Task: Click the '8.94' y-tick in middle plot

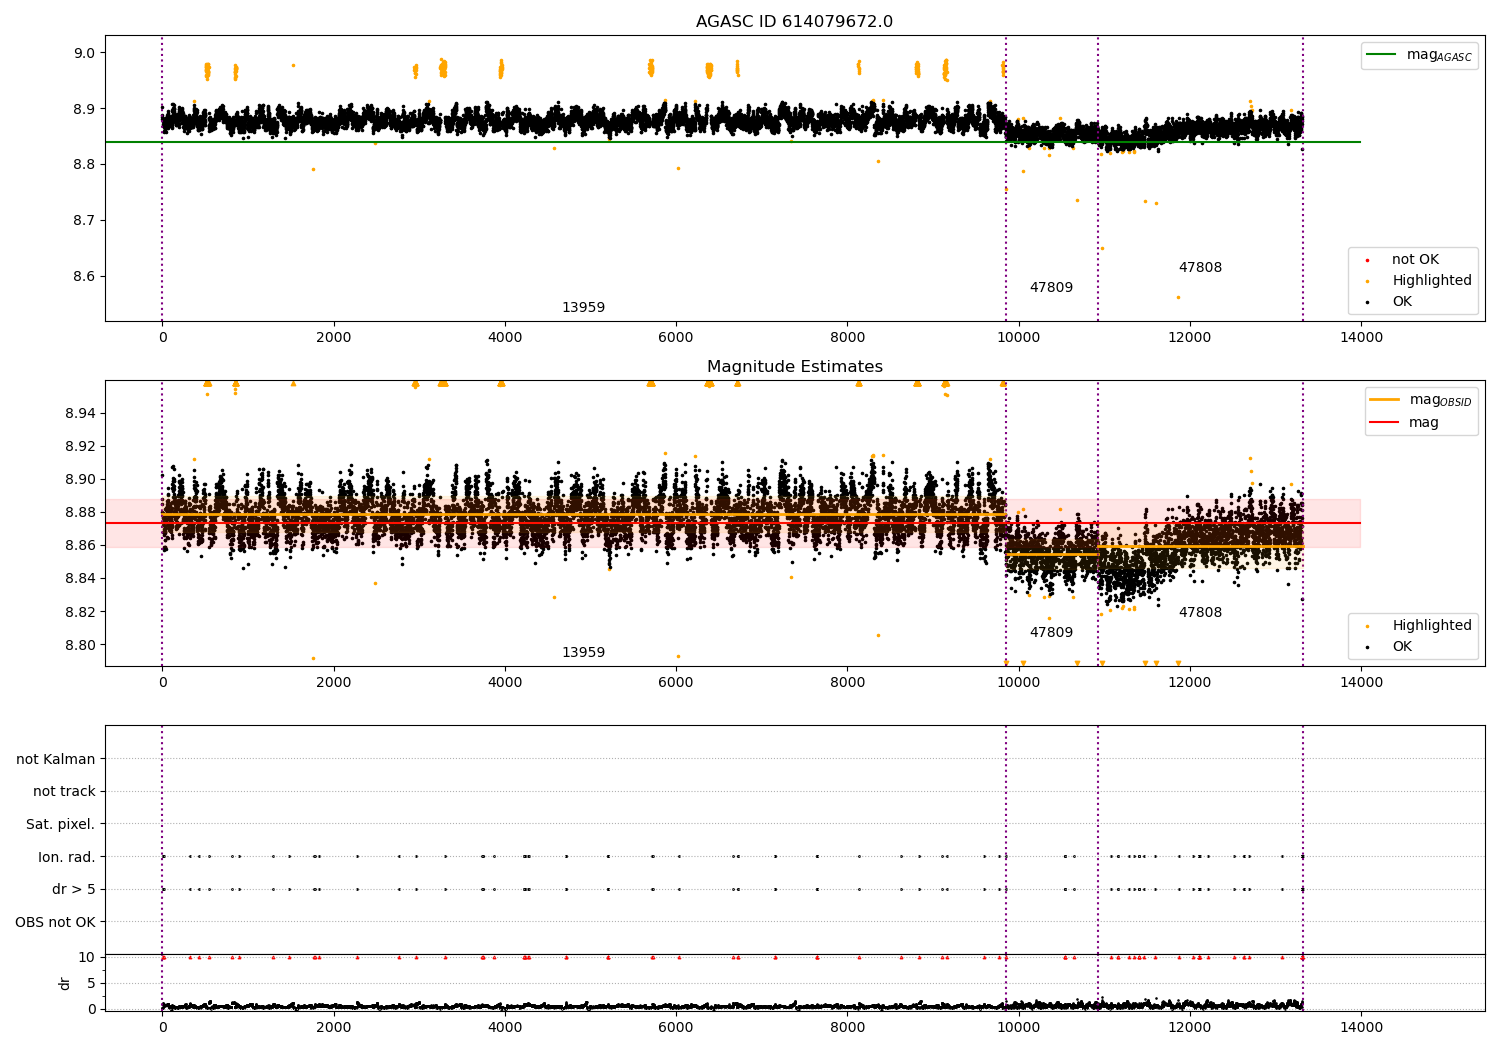Action: (80, 413)
